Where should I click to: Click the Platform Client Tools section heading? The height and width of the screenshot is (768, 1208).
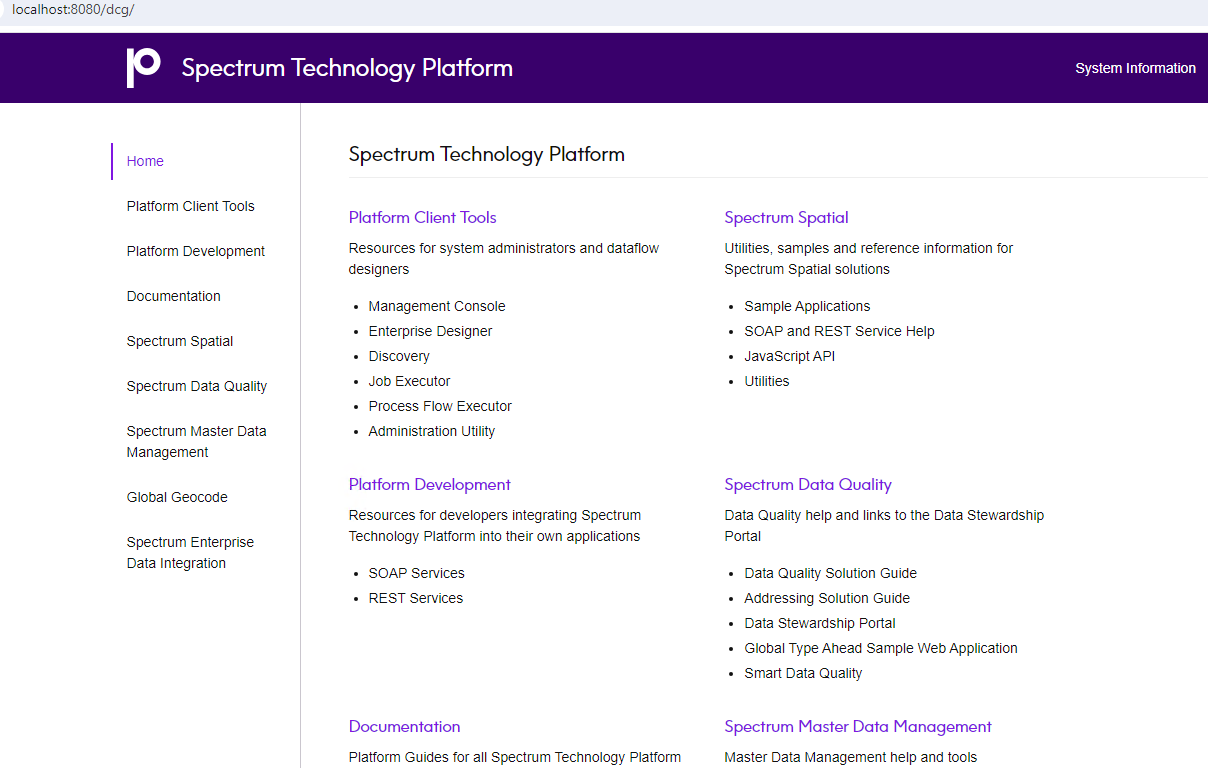pyautogui.click(x=422, y=217)
